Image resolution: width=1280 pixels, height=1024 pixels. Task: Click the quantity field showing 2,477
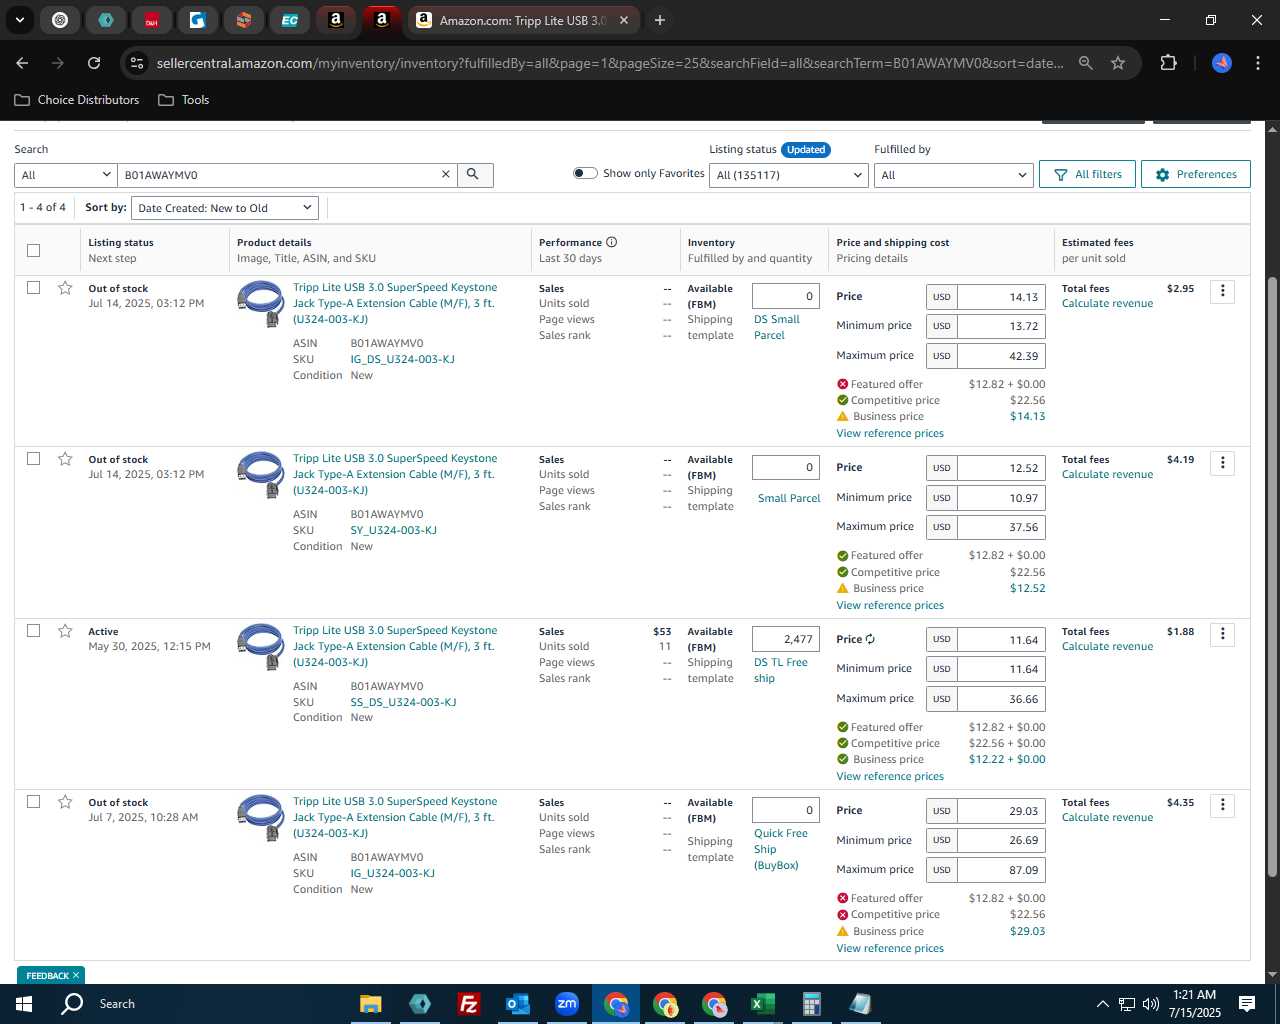tap(786, 639)
